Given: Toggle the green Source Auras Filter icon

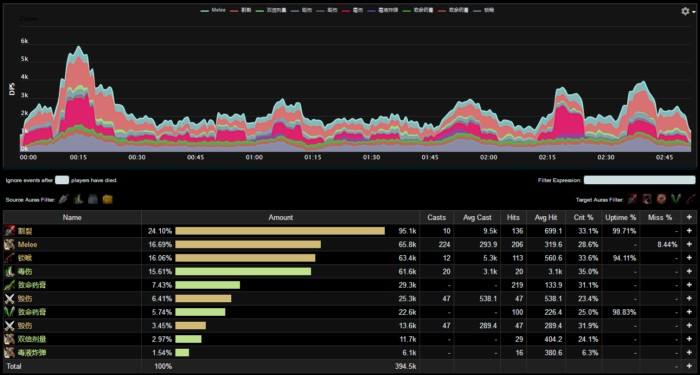Looking at the screenshot, I should click(79, 199).
